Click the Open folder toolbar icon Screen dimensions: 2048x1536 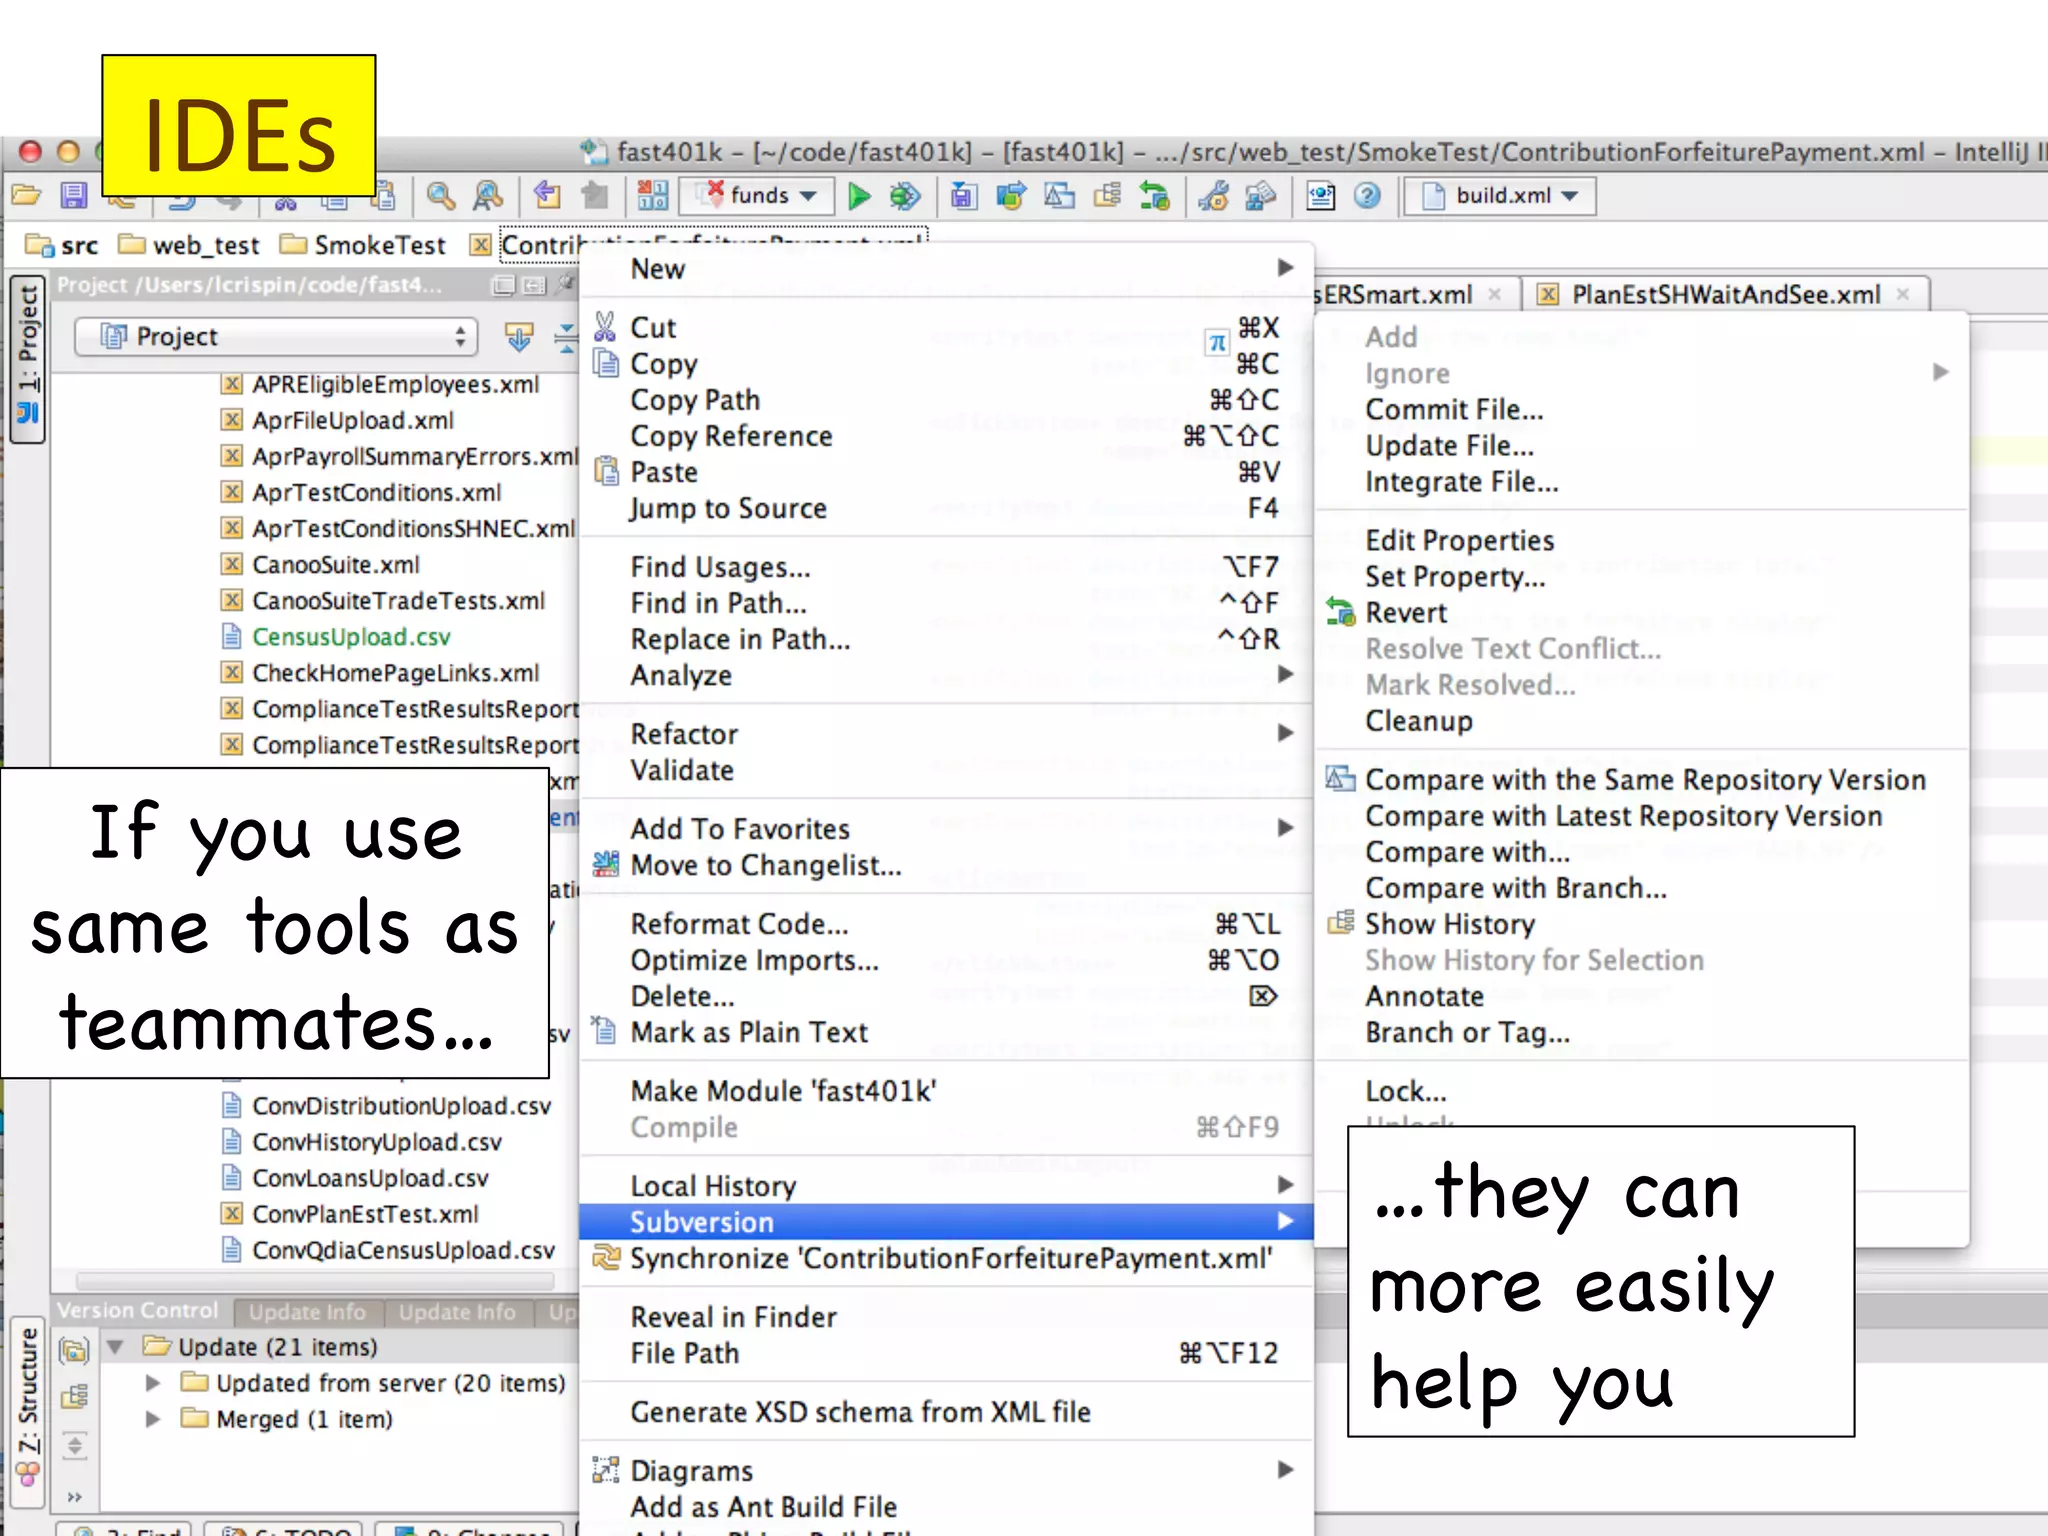coord(25,195)
